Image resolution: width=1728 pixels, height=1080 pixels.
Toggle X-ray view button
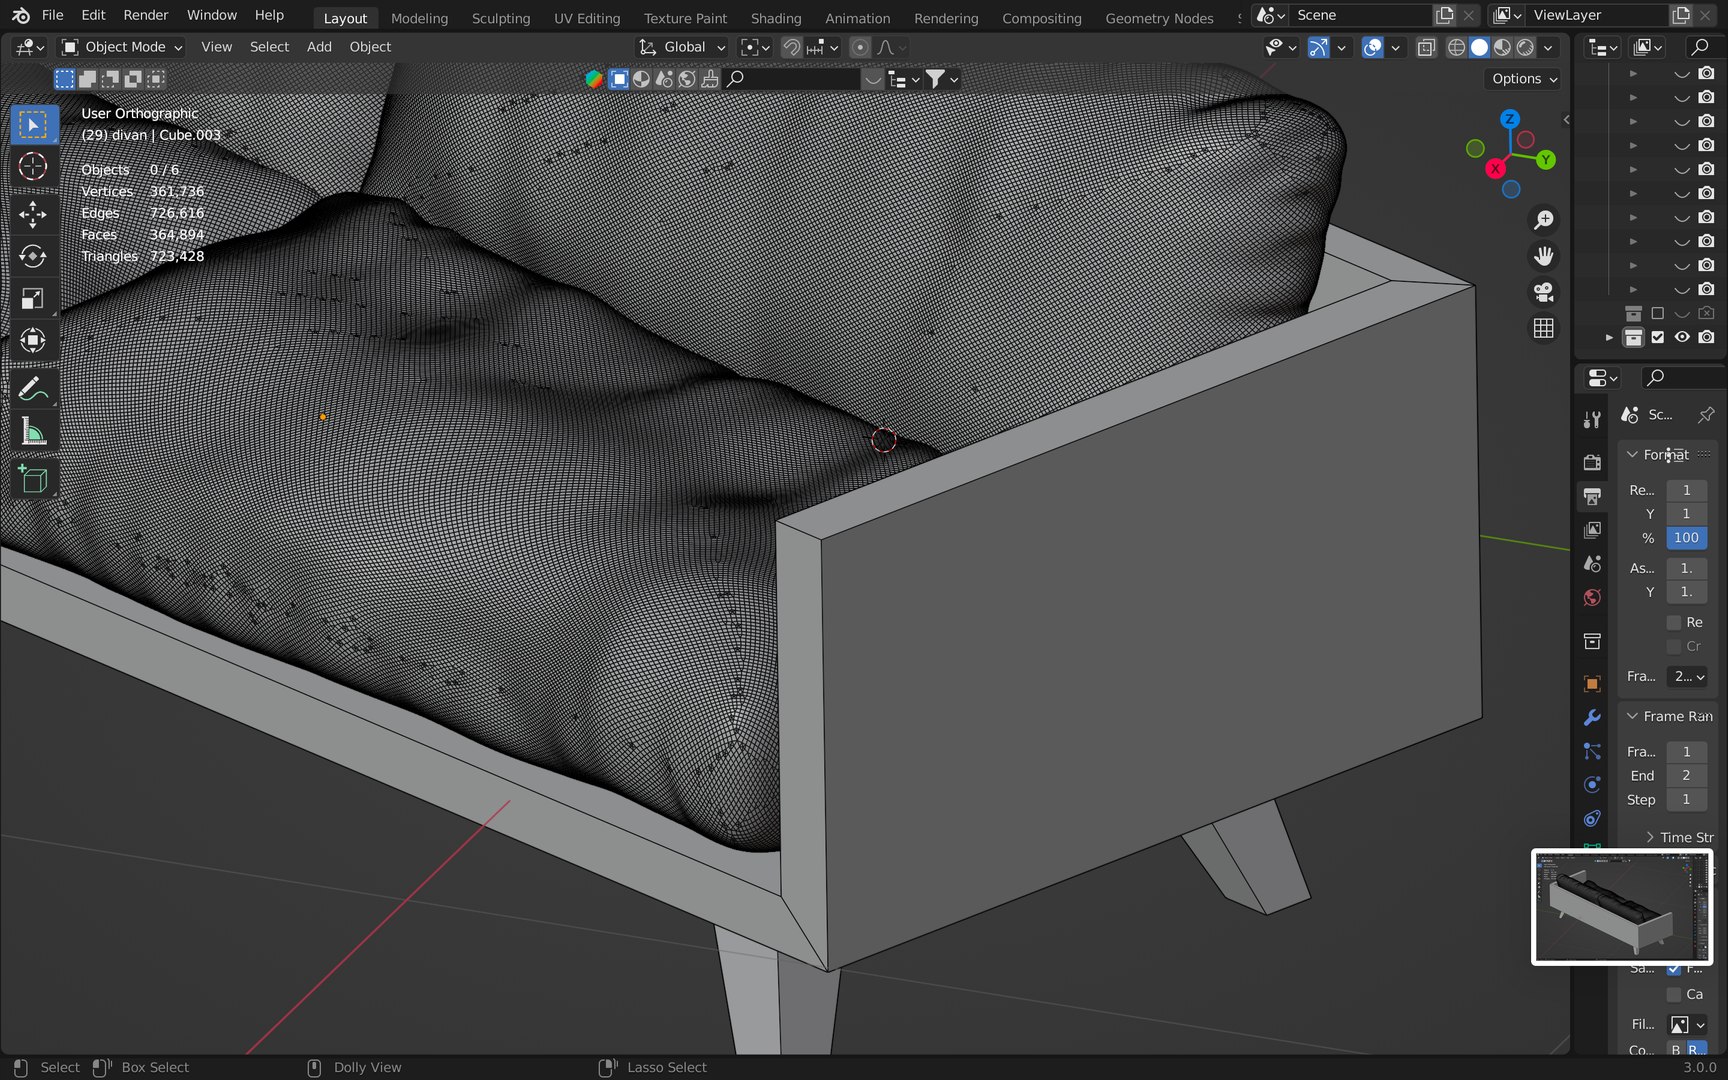tap(1427, 47)
